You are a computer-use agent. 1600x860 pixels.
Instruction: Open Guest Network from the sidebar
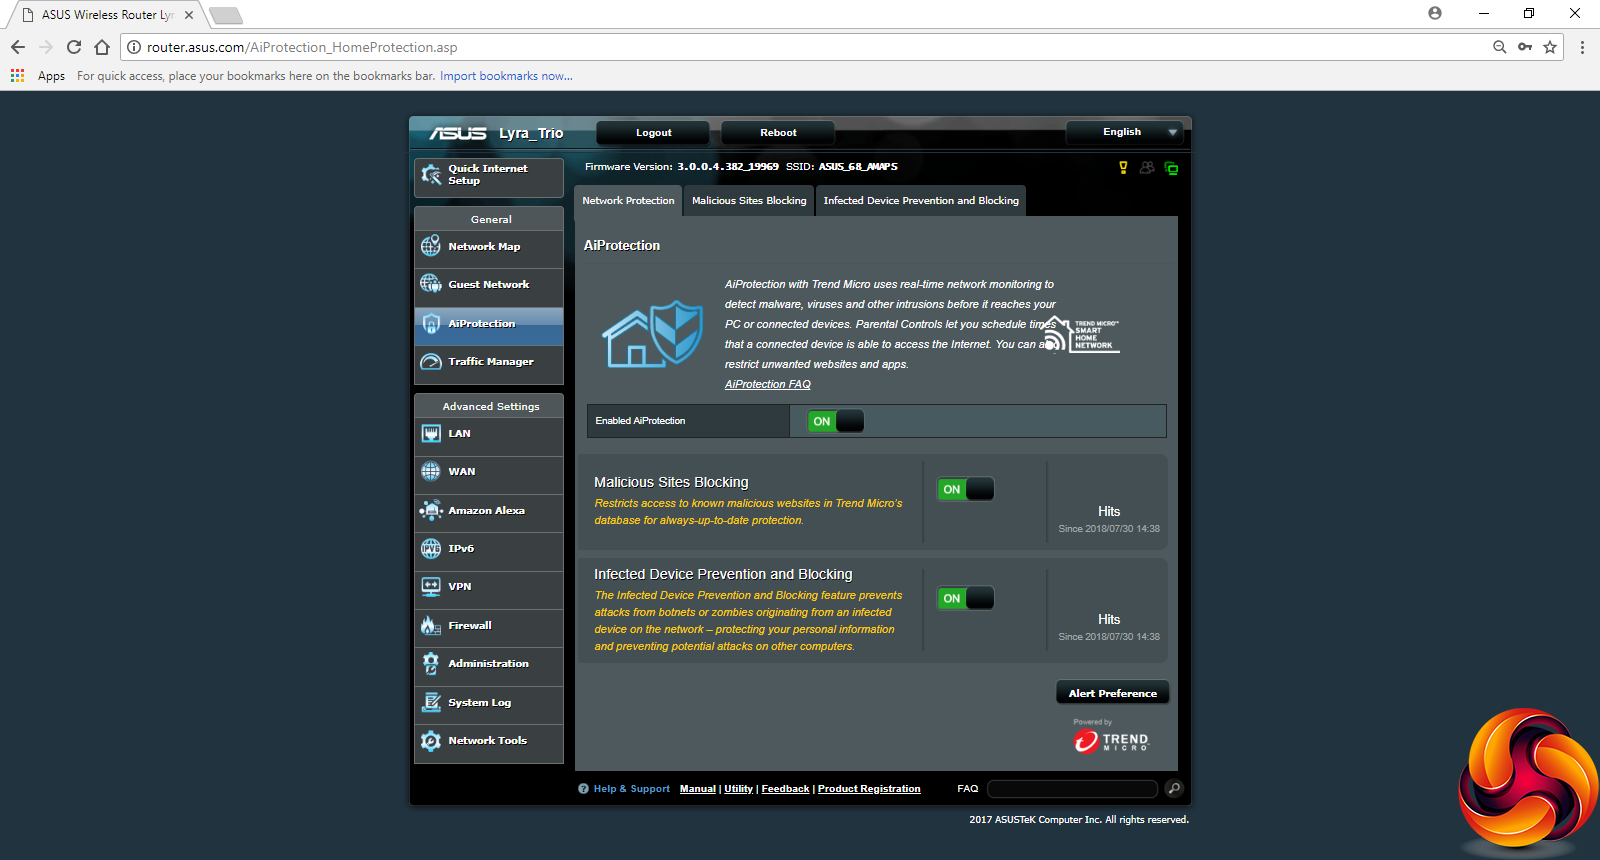[489, 285]
